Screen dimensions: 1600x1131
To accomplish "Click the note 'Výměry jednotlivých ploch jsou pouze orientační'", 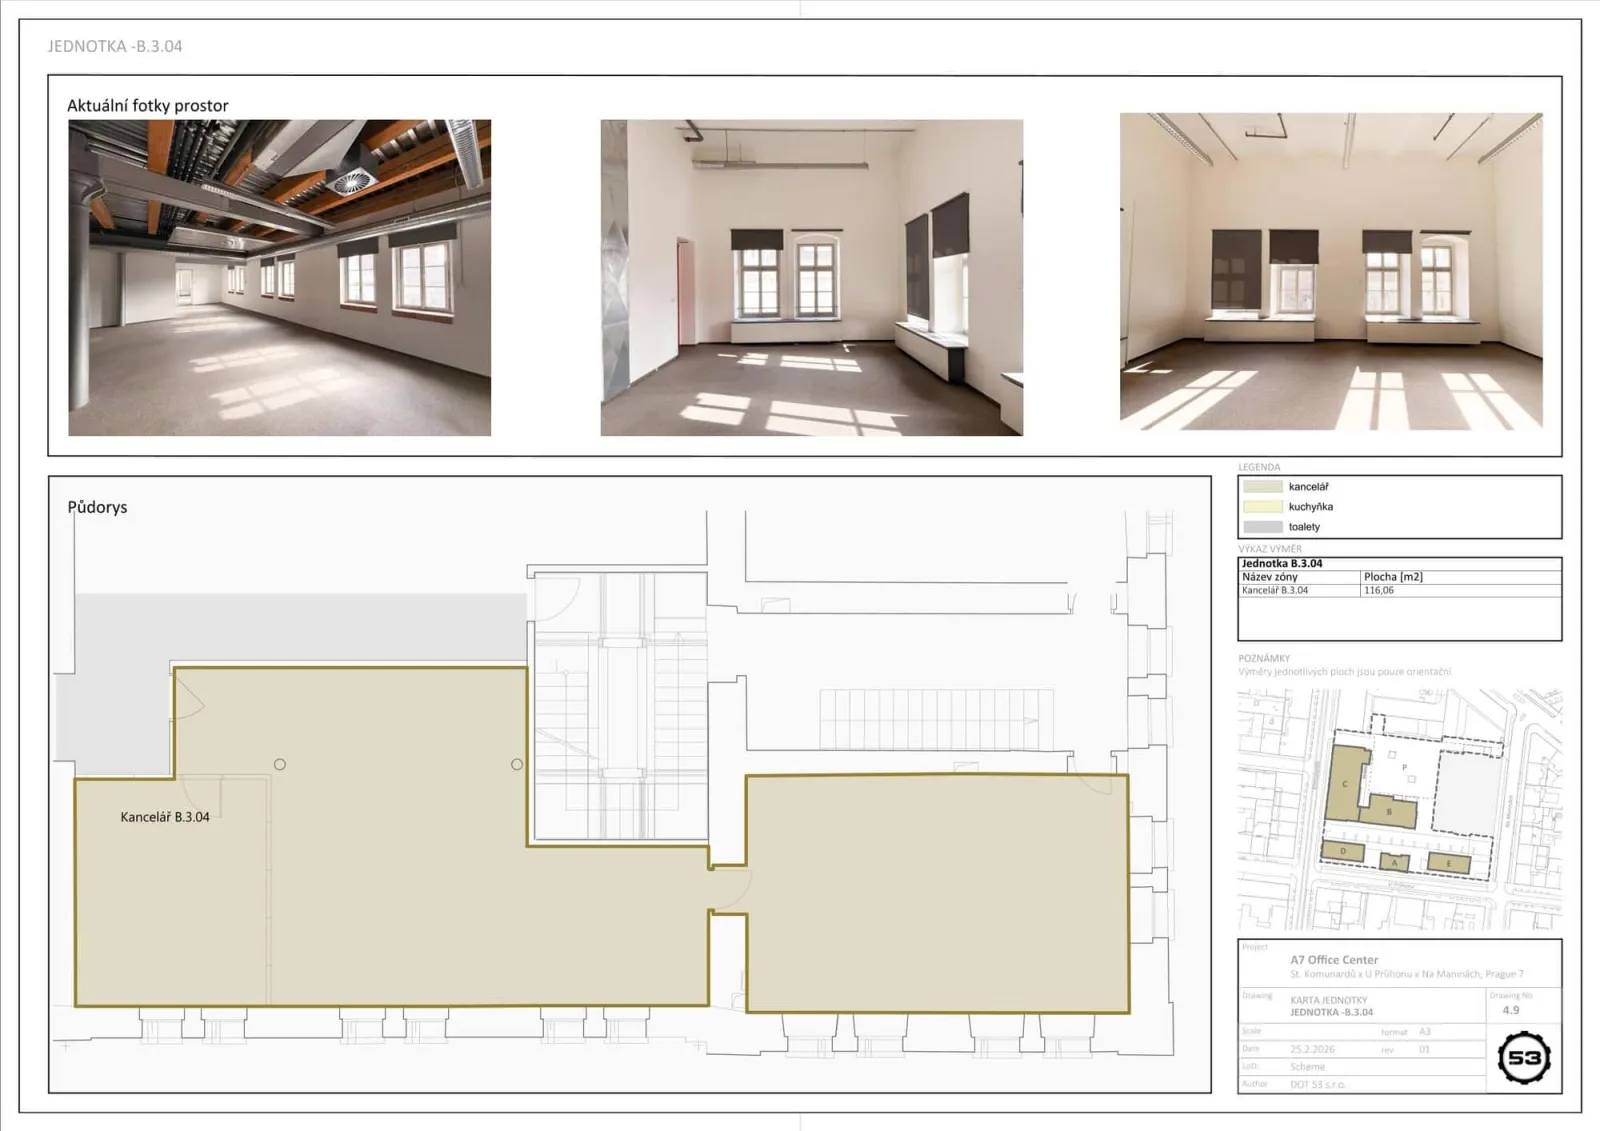I will [1345, 672].
